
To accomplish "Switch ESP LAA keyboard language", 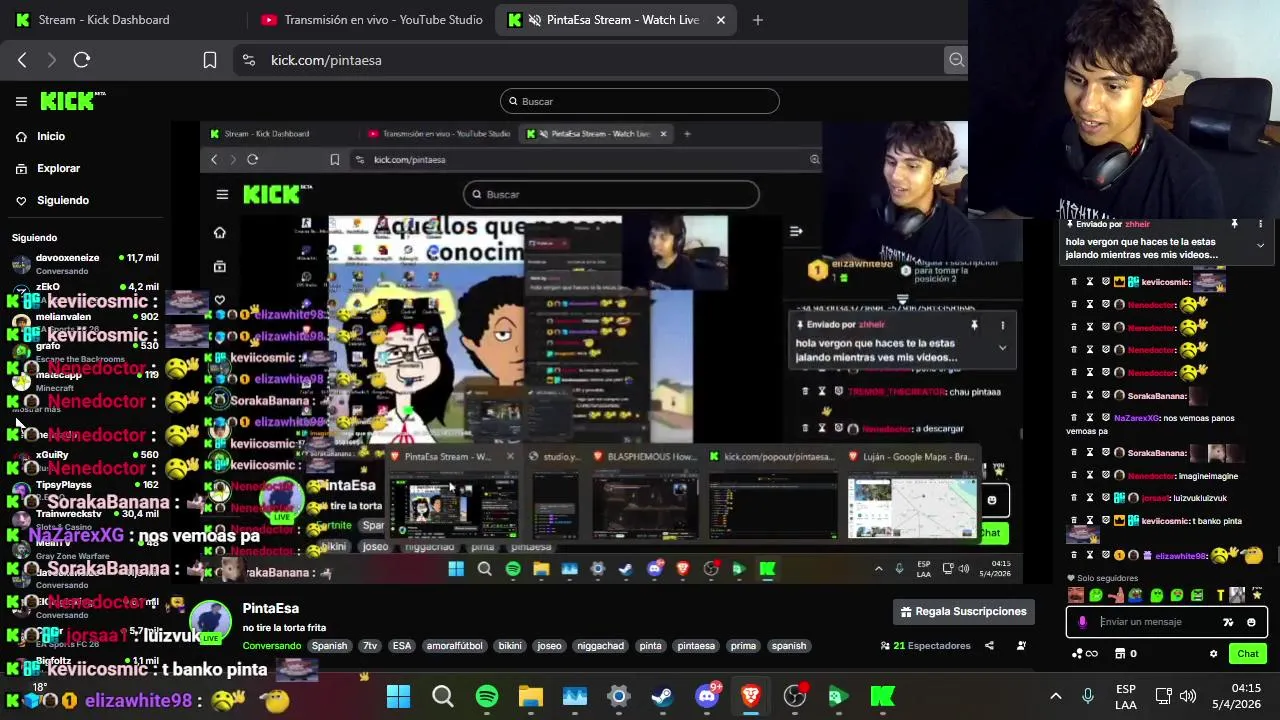I will click(1126, 697).
